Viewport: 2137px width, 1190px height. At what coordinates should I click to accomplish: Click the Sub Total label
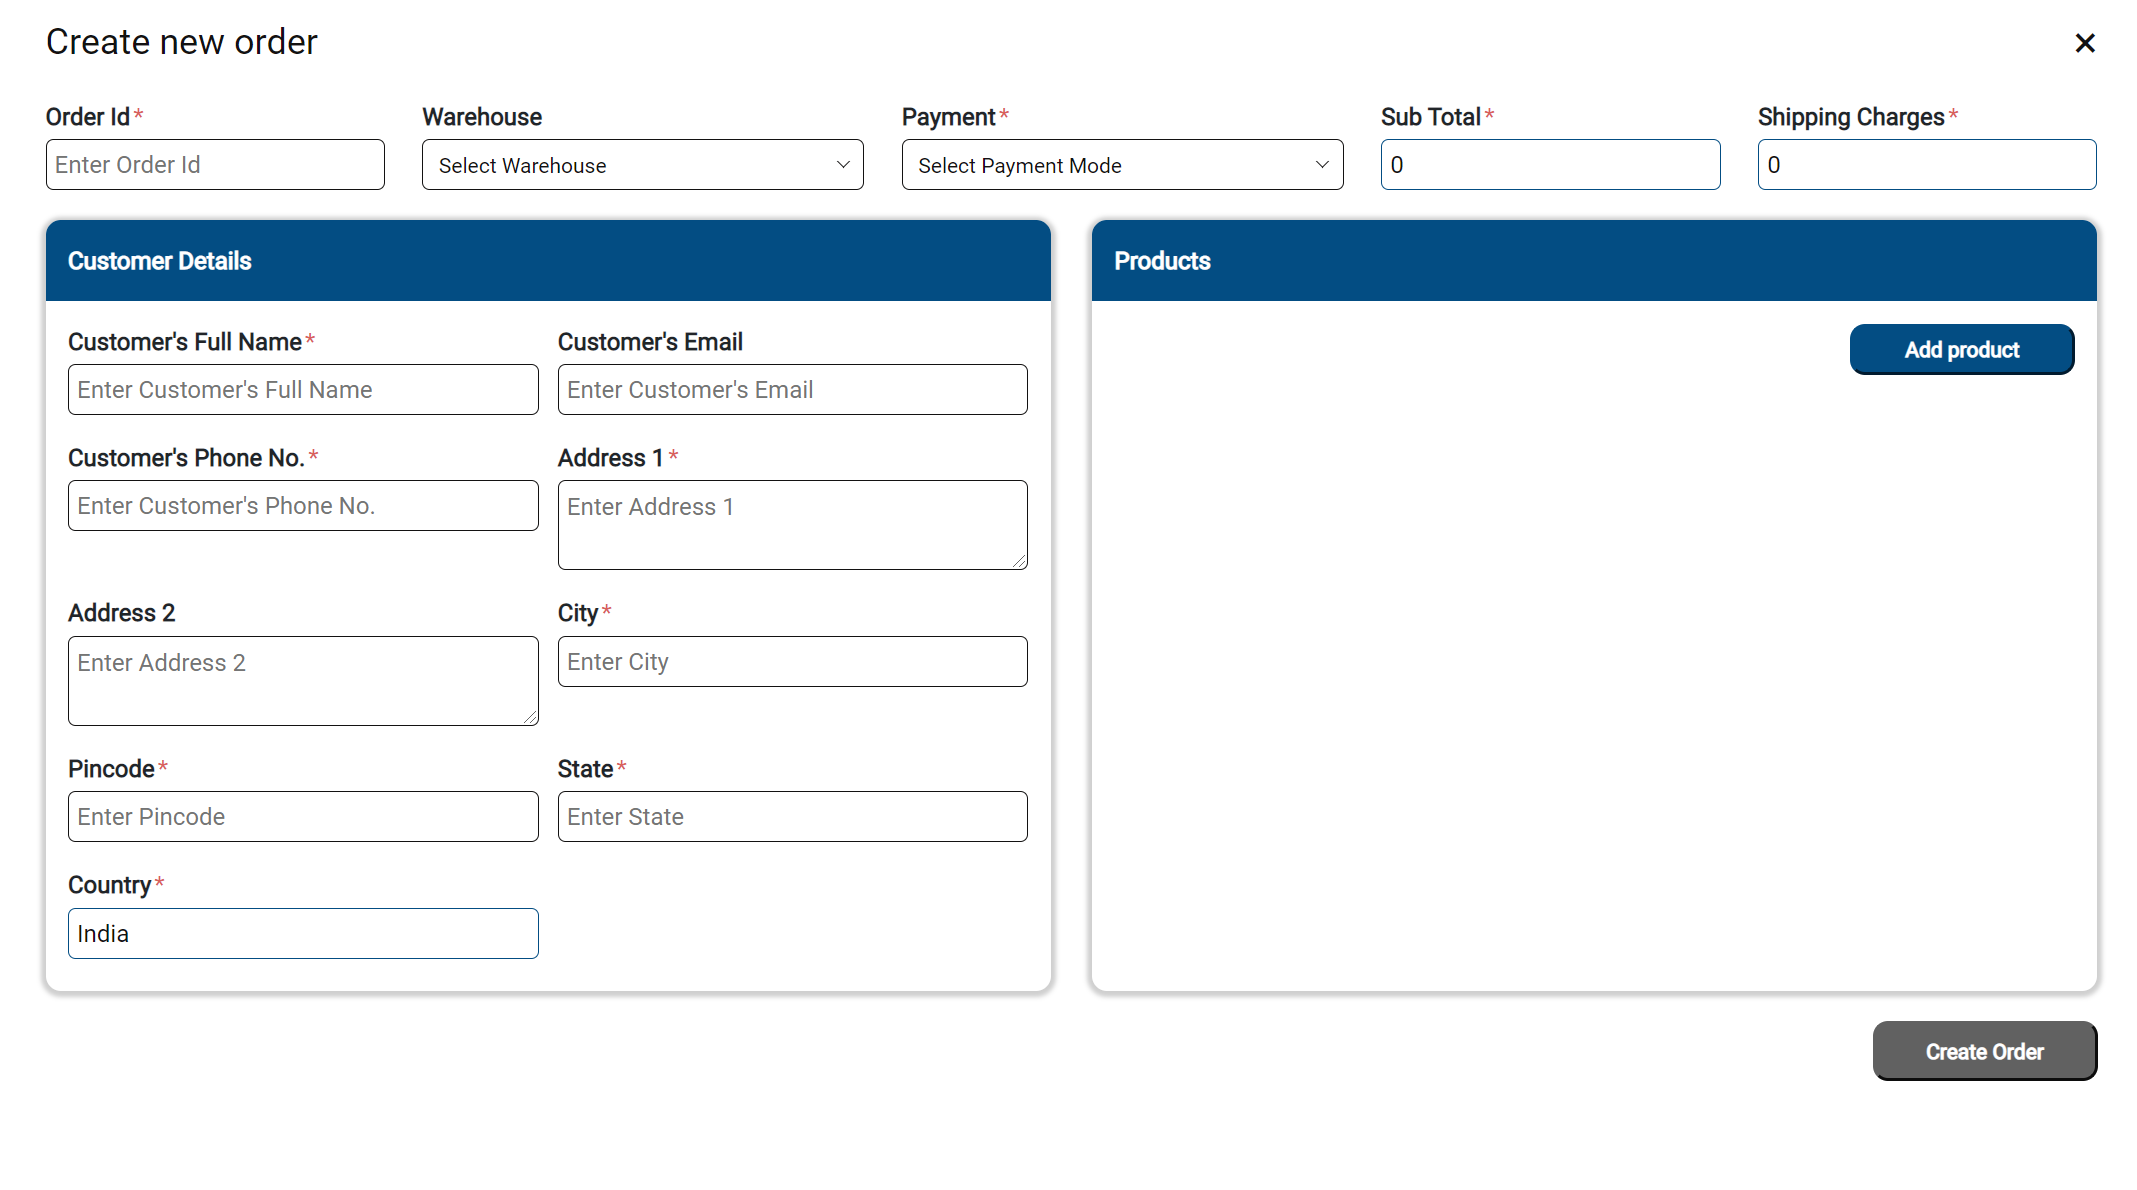(x=1431, y=117)
